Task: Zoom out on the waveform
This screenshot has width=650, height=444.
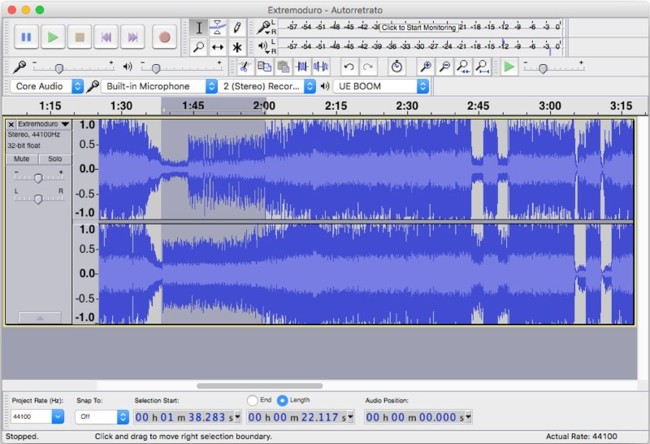Action: (444, 67)
